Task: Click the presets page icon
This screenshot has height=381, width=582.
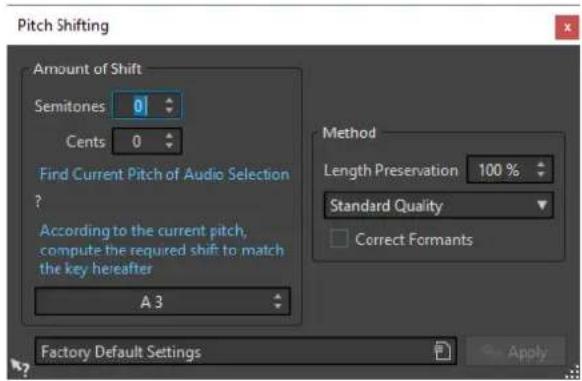Action: 443,351
